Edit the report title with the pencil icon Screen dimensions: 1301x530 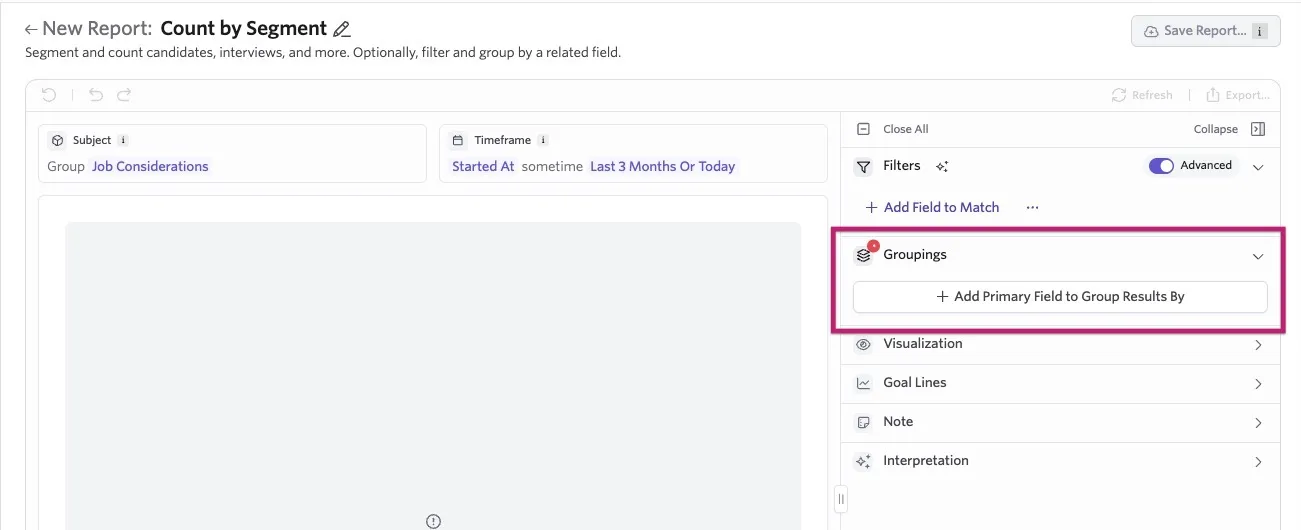pyautogui.click(x=342, y=30)
